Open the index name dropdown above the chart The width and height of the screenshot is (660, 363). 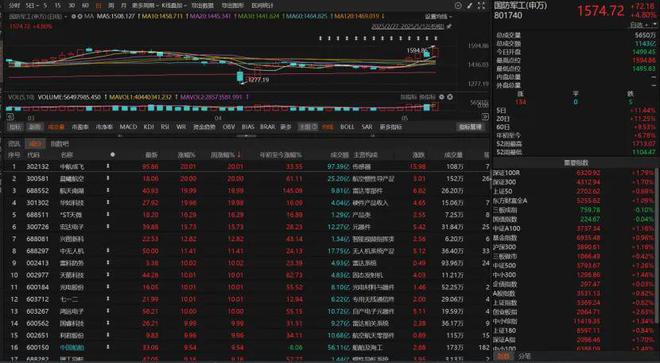39,16
